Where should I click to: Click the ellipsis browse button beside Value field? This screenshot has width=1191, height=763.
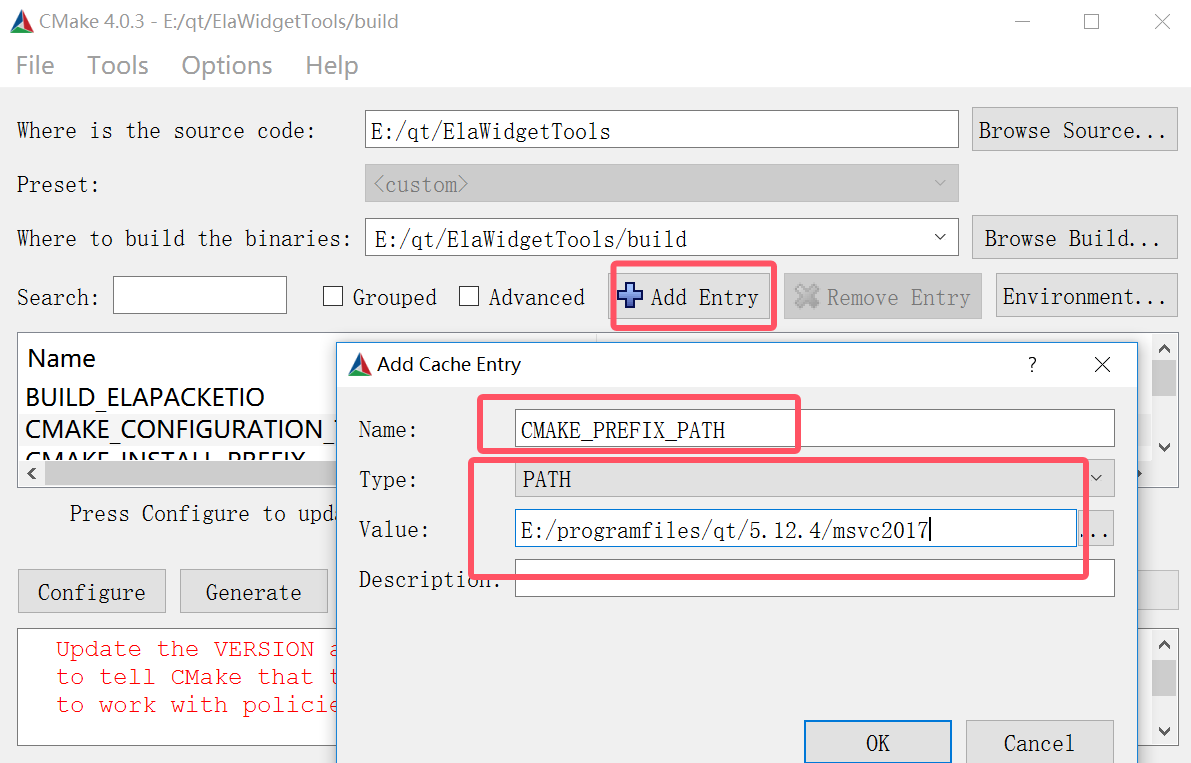(1098, 529)
